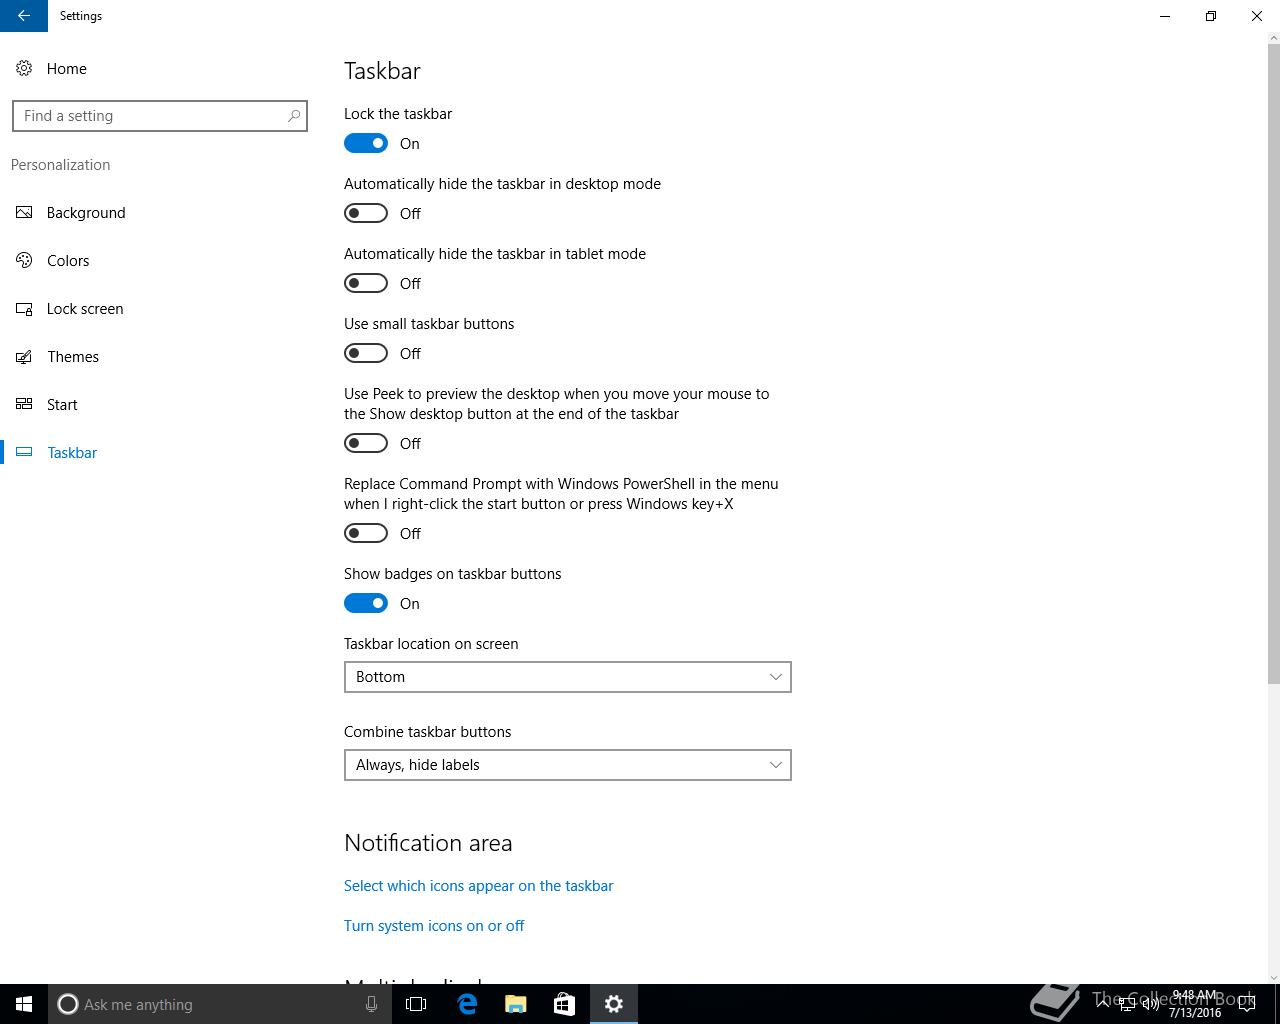Click the scrollbar down arrow
Image resolution: width=1280 pixels, height=1024 pixels.
tap(1273, 977)
